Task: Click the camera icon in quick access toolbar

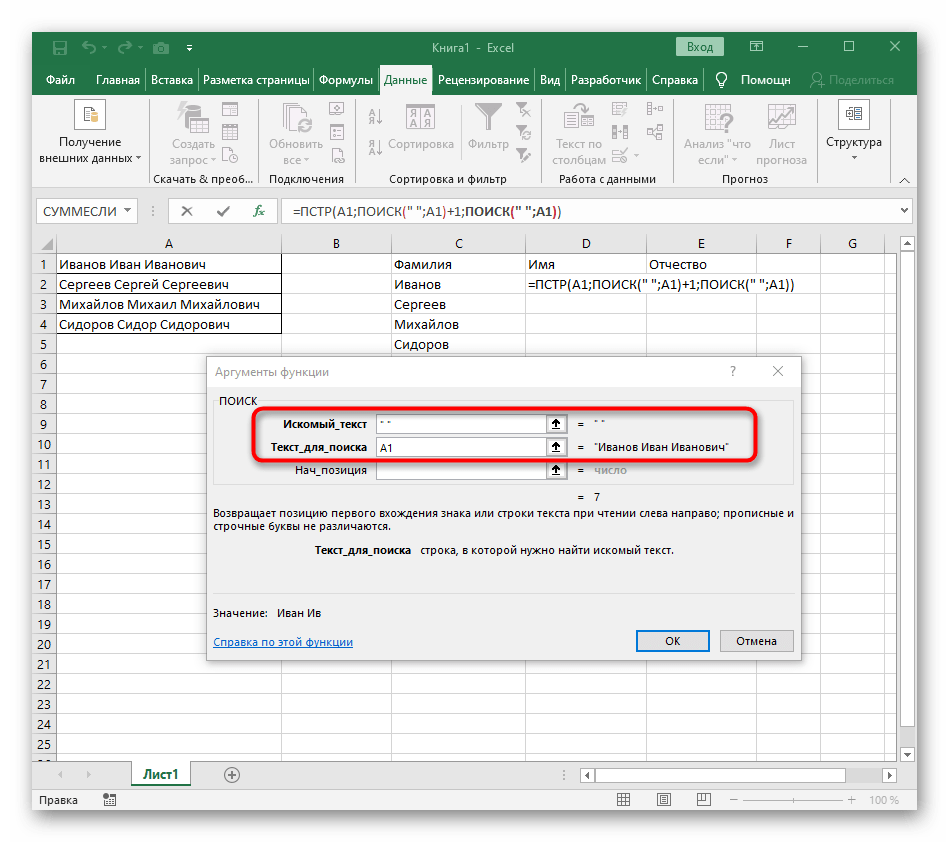Action: (160, 48)
